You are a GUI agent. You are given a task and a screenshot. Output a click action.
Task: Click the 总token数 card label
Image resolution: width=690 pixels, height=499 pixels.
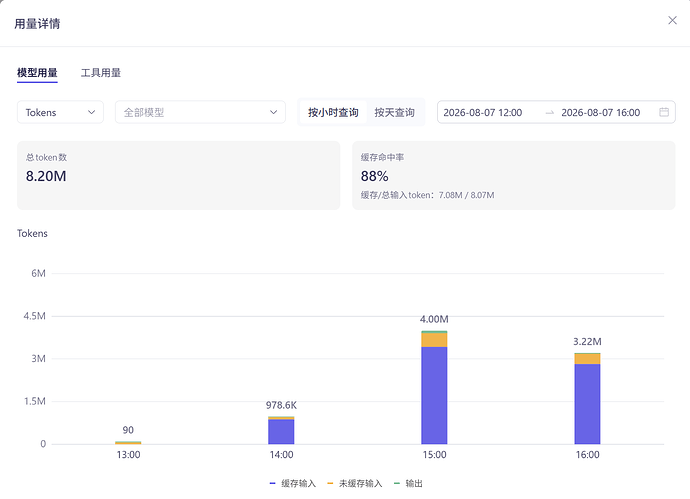pos(46,157)
